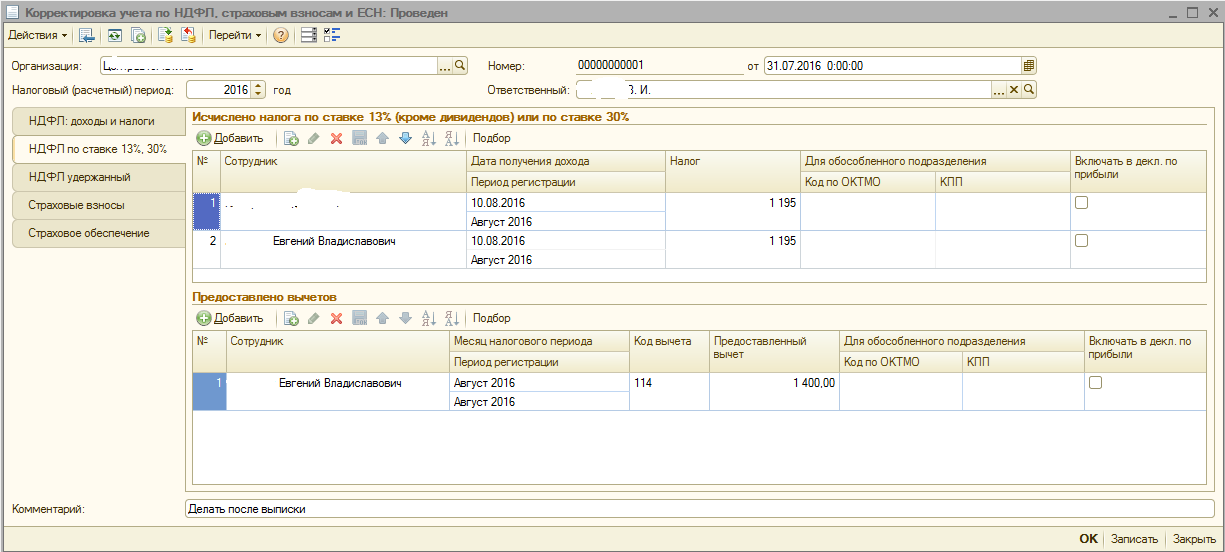Click copy row icon in deductions toolbar
Image resolution: width=1225 pixels, height=552 pixels.
292,318
